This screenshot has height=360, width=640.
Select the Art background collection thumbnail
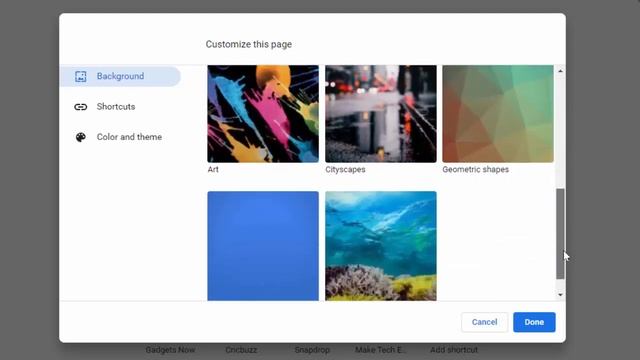tap(263, 114)
